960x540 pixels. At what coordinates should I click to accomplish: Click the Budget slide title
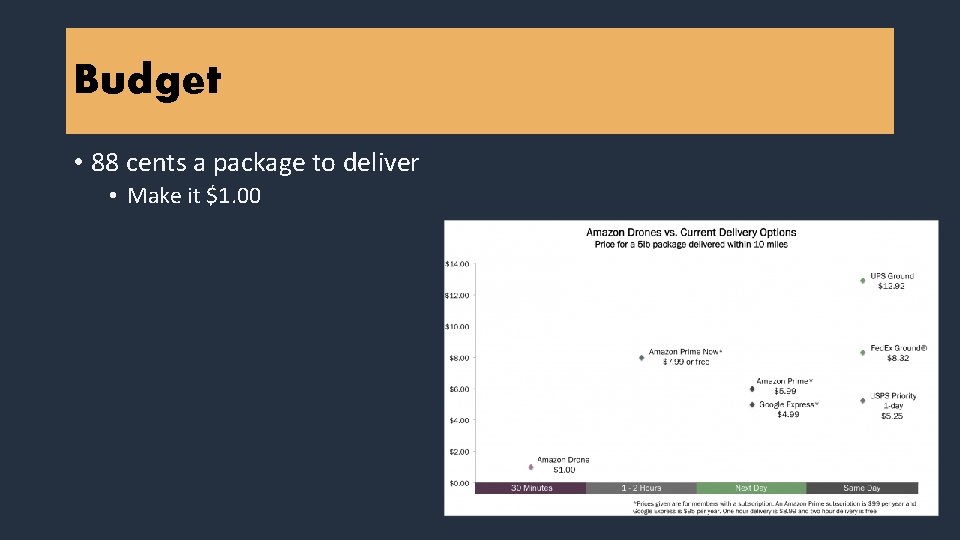coord(147,79)
